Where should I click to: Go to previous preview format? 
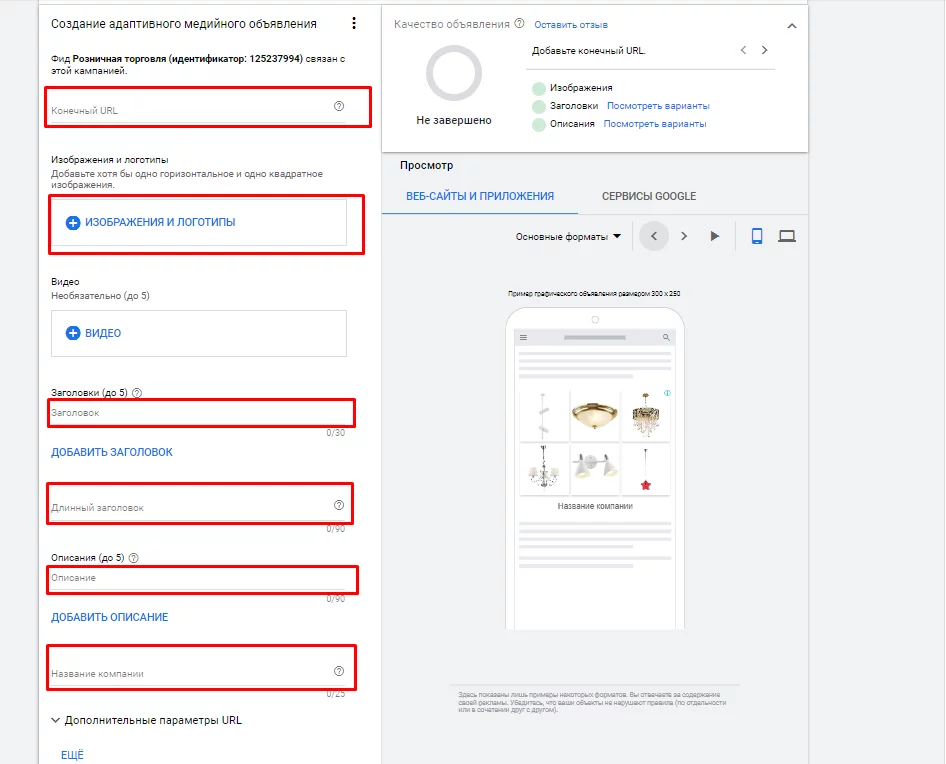coord(654,236)
